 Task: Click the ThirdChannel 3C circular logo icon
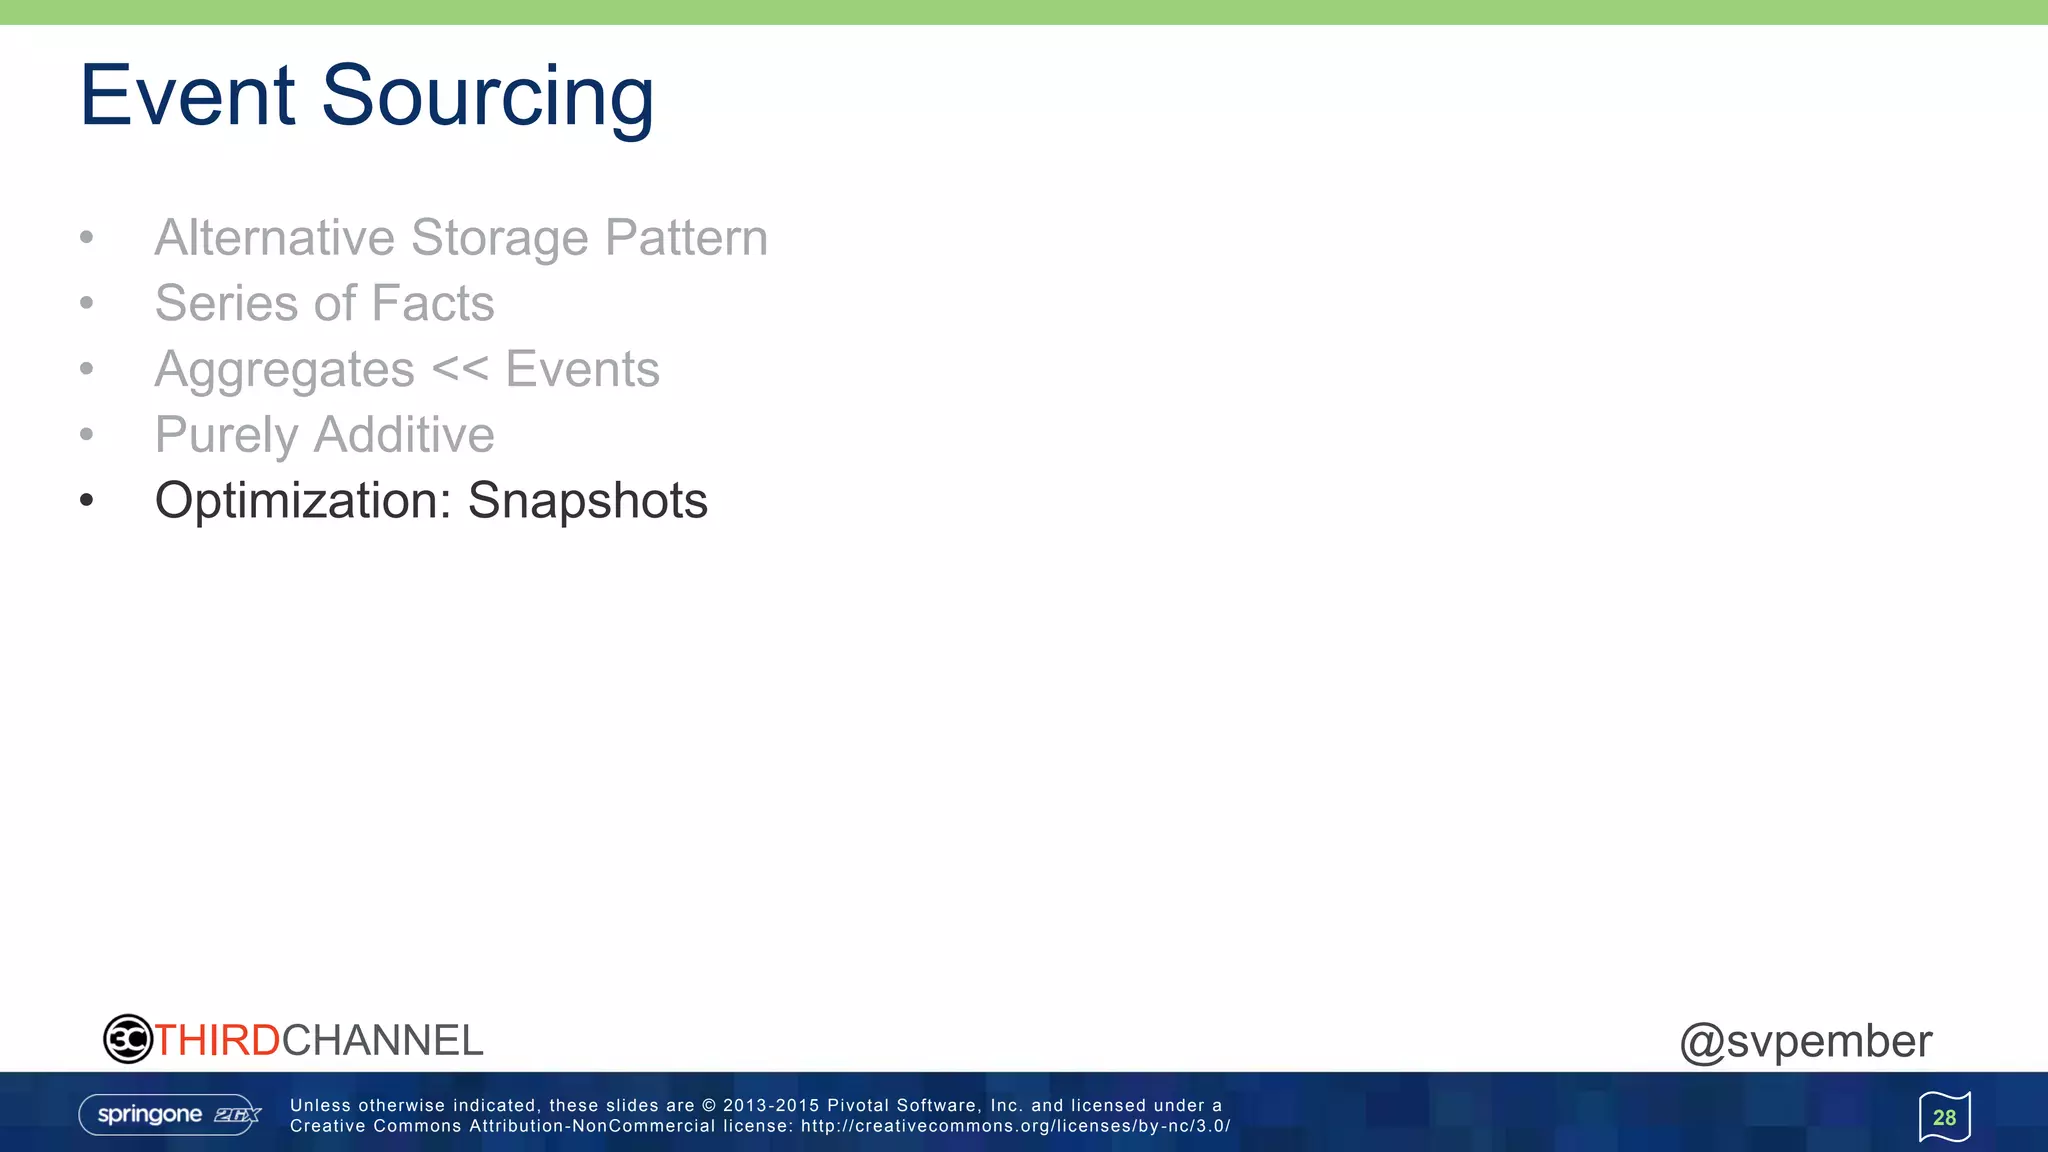click(128, 1039)
